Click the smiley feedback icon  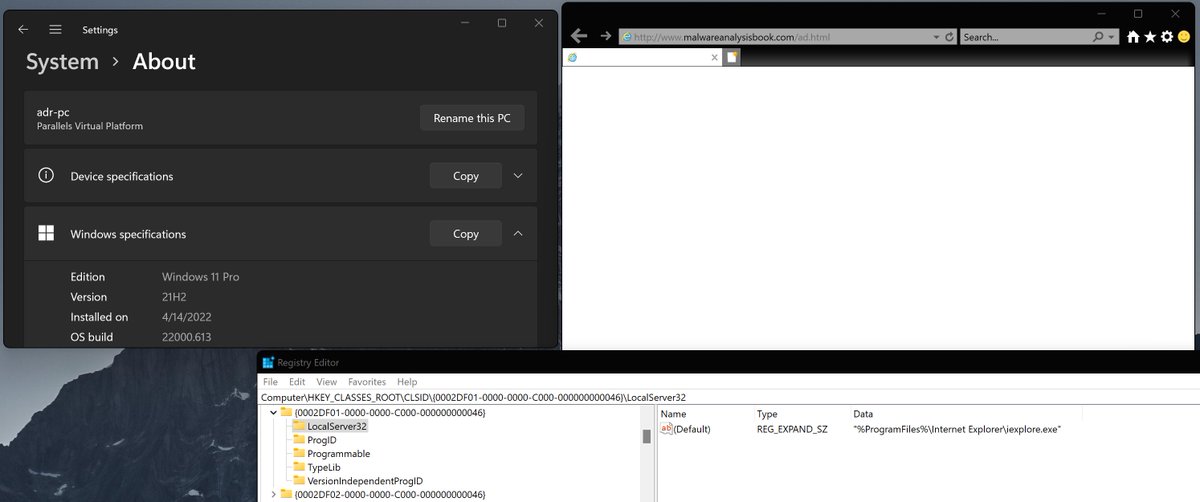[x=1183, y=37]
